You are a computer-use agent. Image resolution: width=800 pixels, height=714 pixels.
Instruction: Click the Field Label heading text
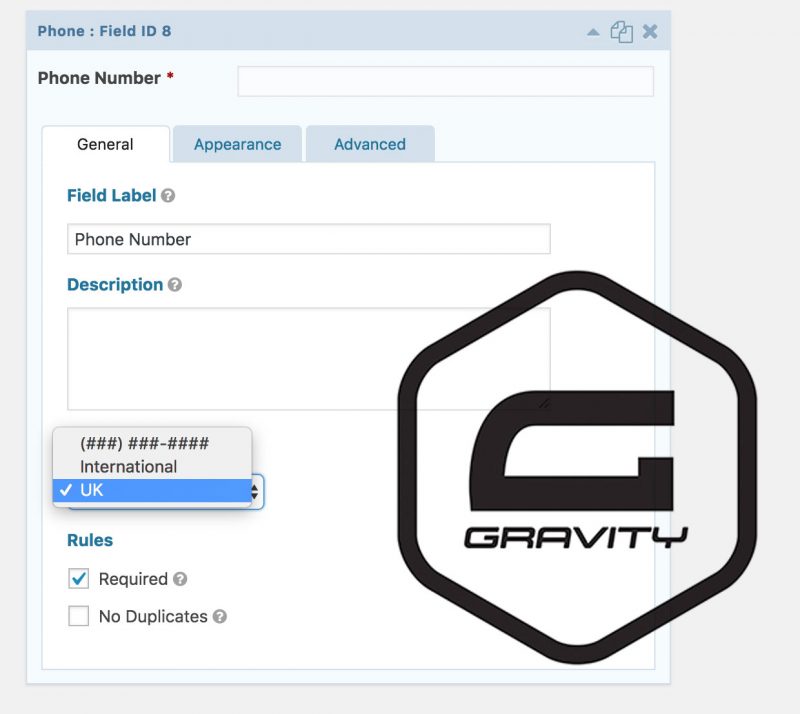pyautogui.click(x=111, y=195)
